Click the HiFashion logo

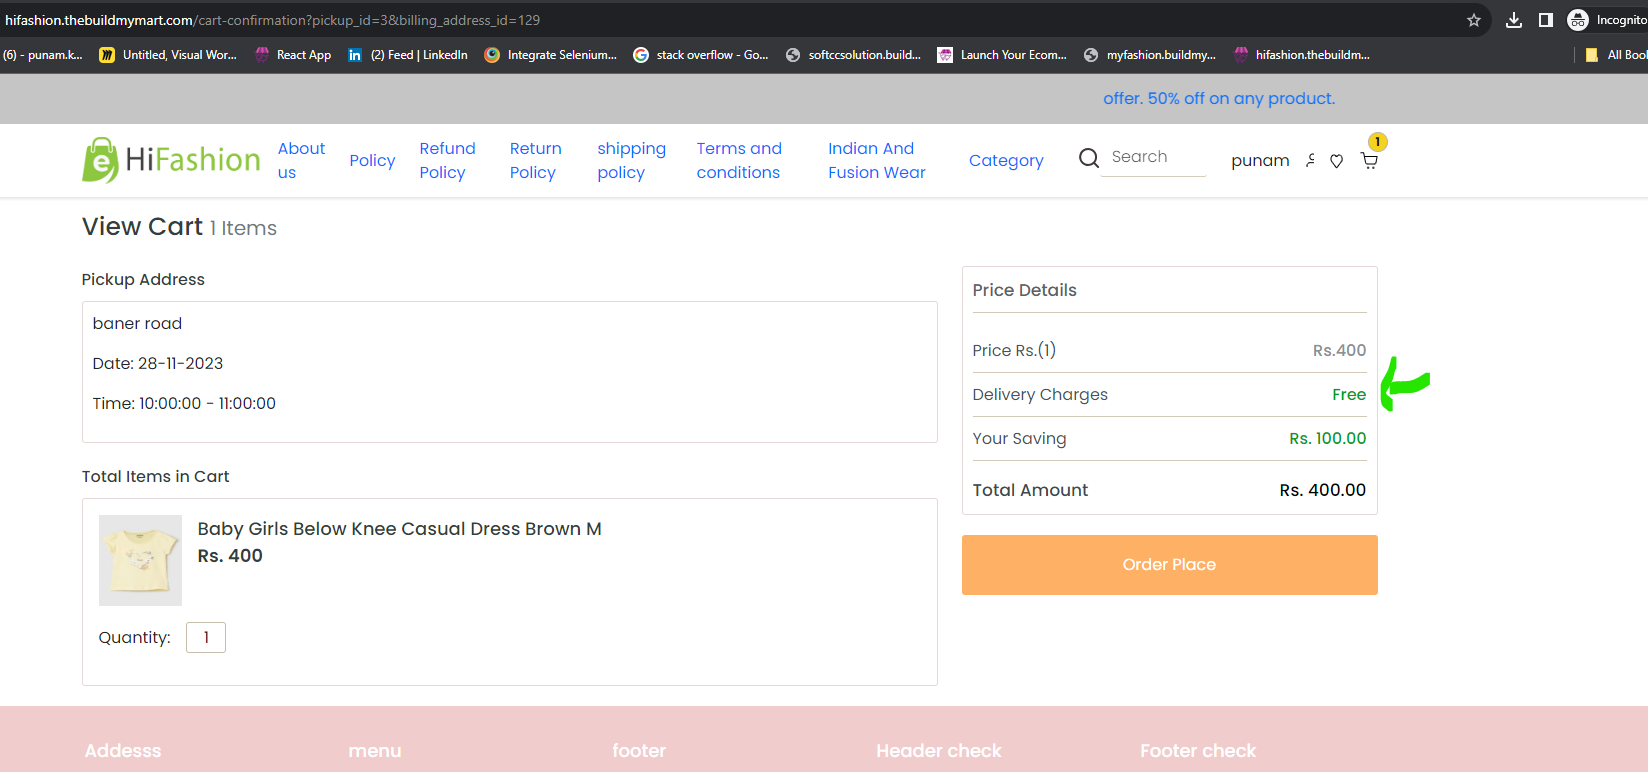click(x=171, y=160)
